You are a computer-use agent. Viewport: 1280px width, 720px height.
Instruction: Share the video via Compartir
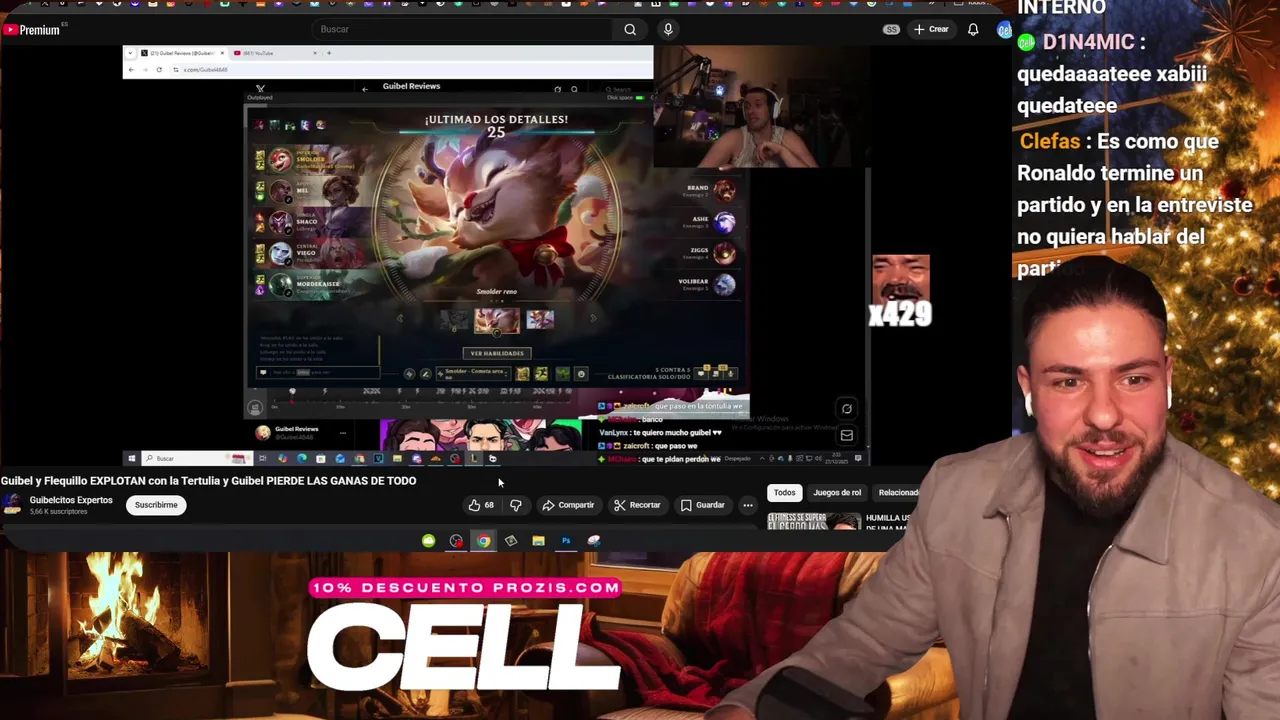coord(568,505)
